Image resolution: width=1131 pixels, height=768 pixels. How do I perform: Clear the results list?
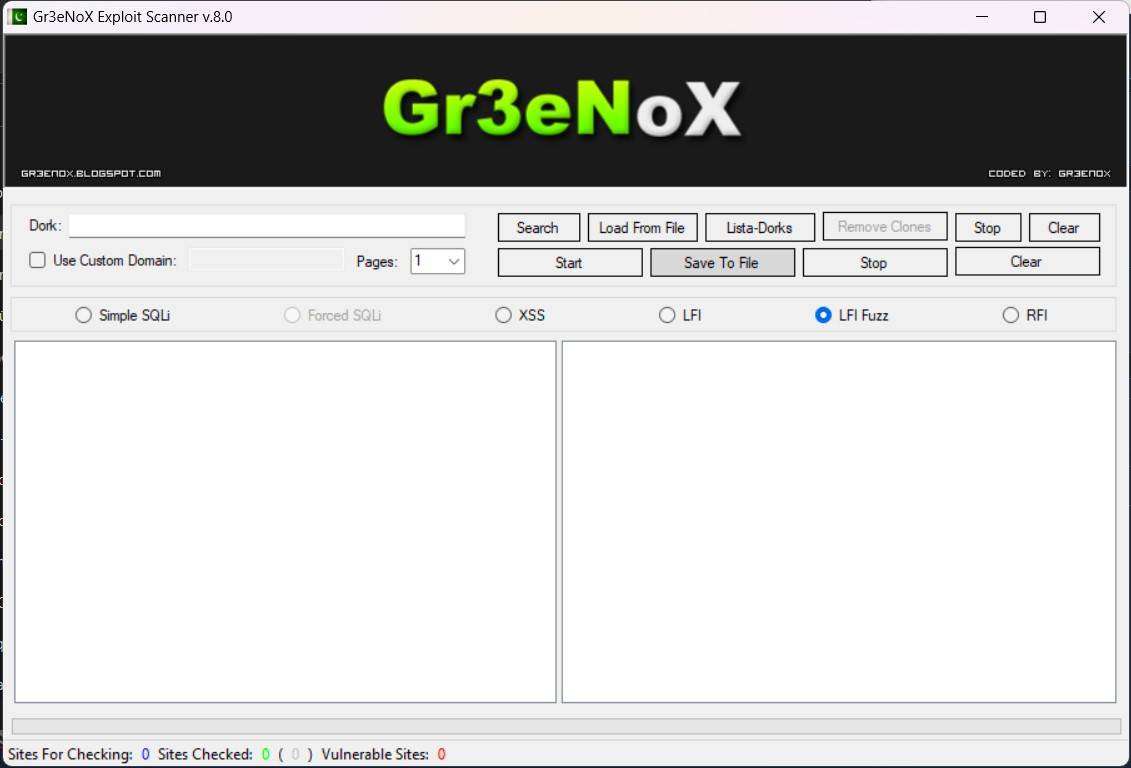coord(1026,262)
